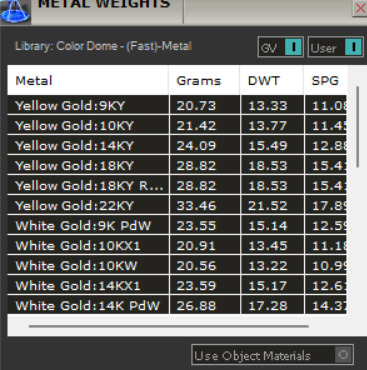Click the 21.42 grams value
The image size is (367, 370).
click(x=196, y=126)
